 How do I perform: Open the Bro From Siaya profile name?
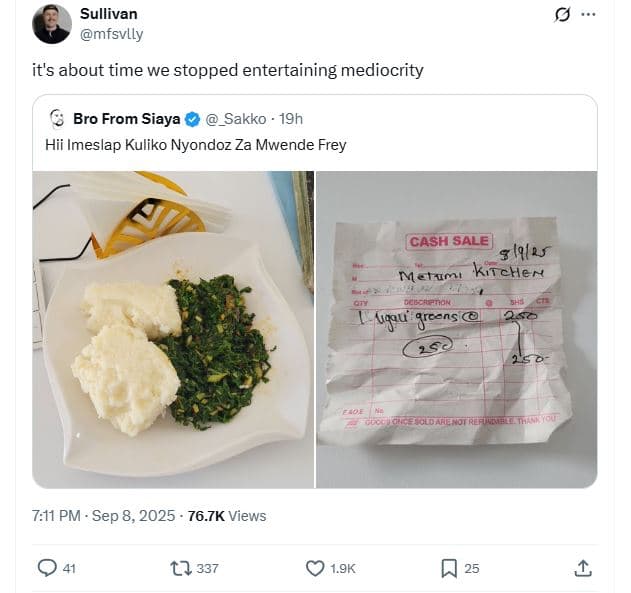[127, 119]
